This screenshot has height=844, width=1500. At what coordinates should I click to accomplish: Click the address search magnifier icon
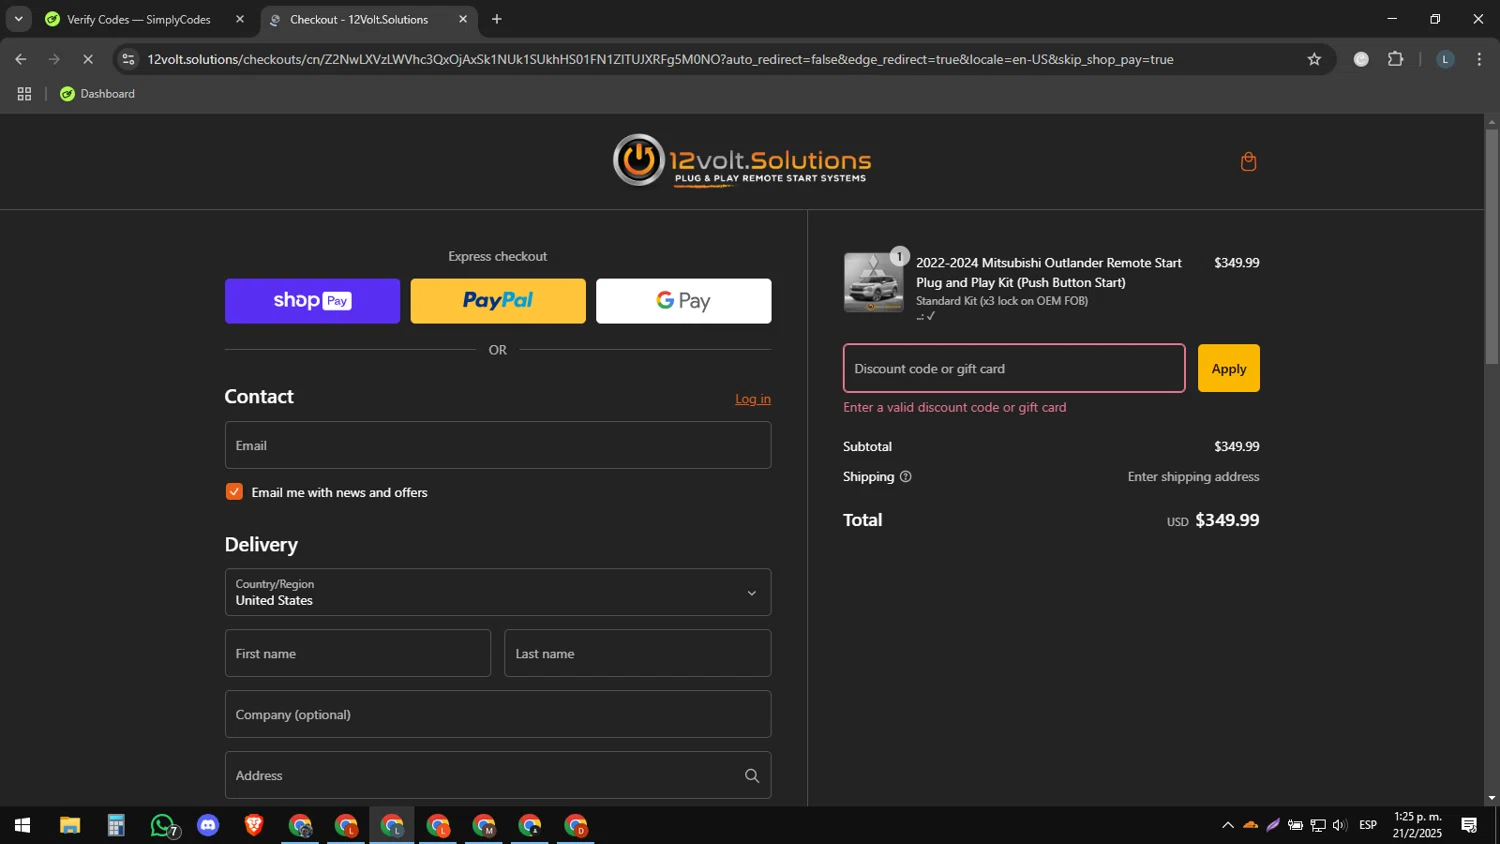(x=752, y=776)
